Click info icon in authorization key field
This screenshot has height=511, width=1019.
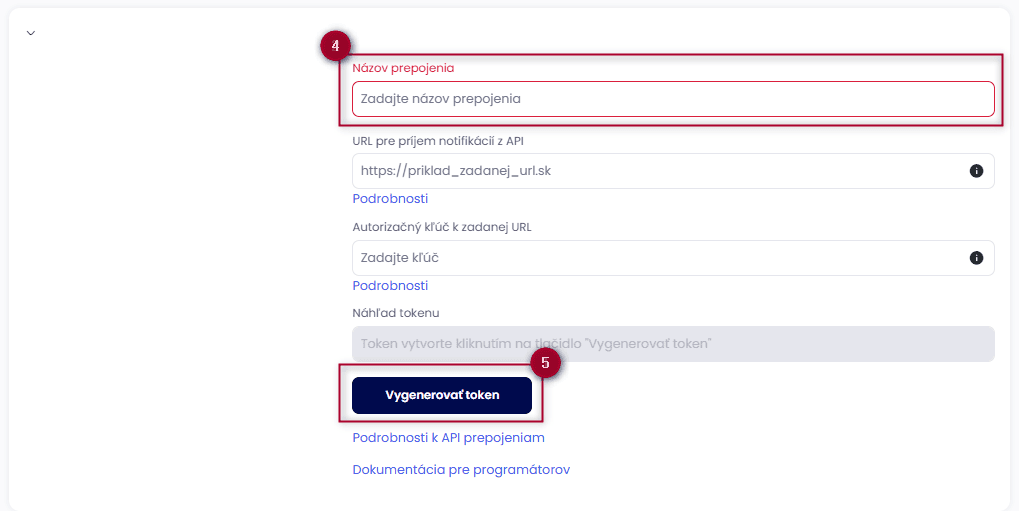pyautogui.click(x=976, y=258)
